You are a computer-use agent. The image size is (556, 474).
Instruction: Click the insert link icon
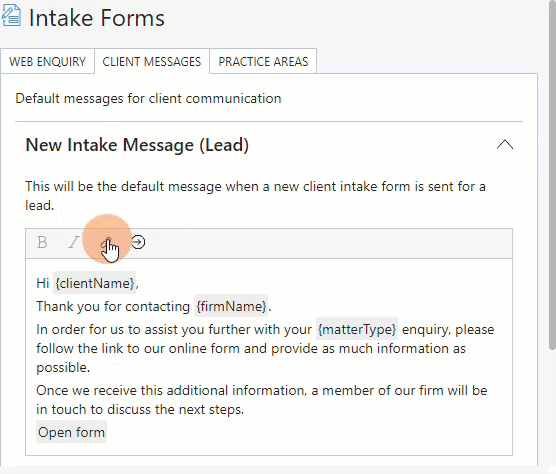pyautogui.click(x=106, y=242)
